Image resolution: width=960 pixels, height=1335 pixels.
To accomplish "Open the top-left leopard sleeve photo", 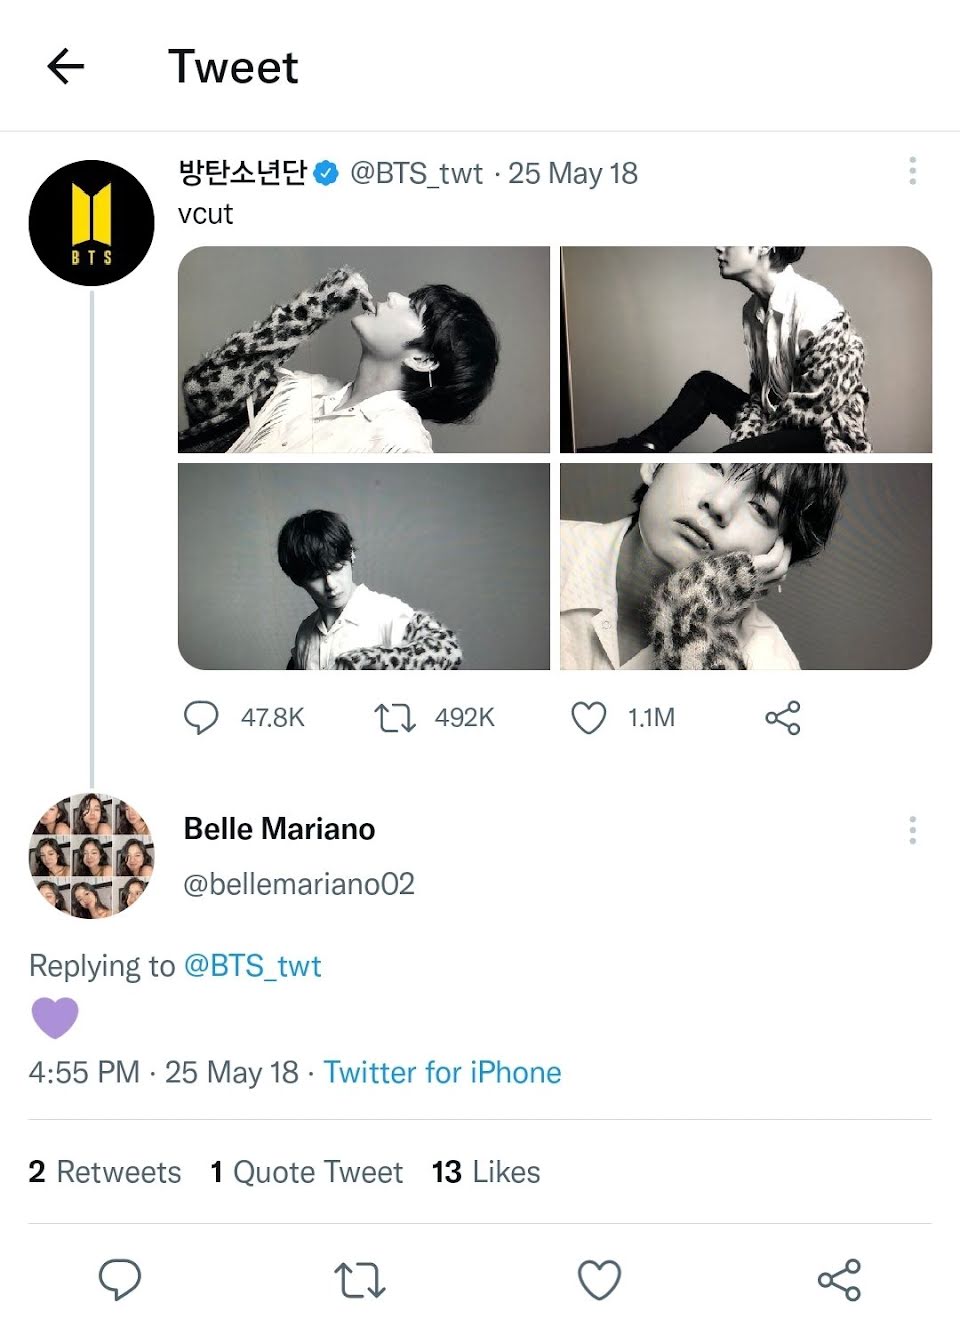I will point(364,349).
